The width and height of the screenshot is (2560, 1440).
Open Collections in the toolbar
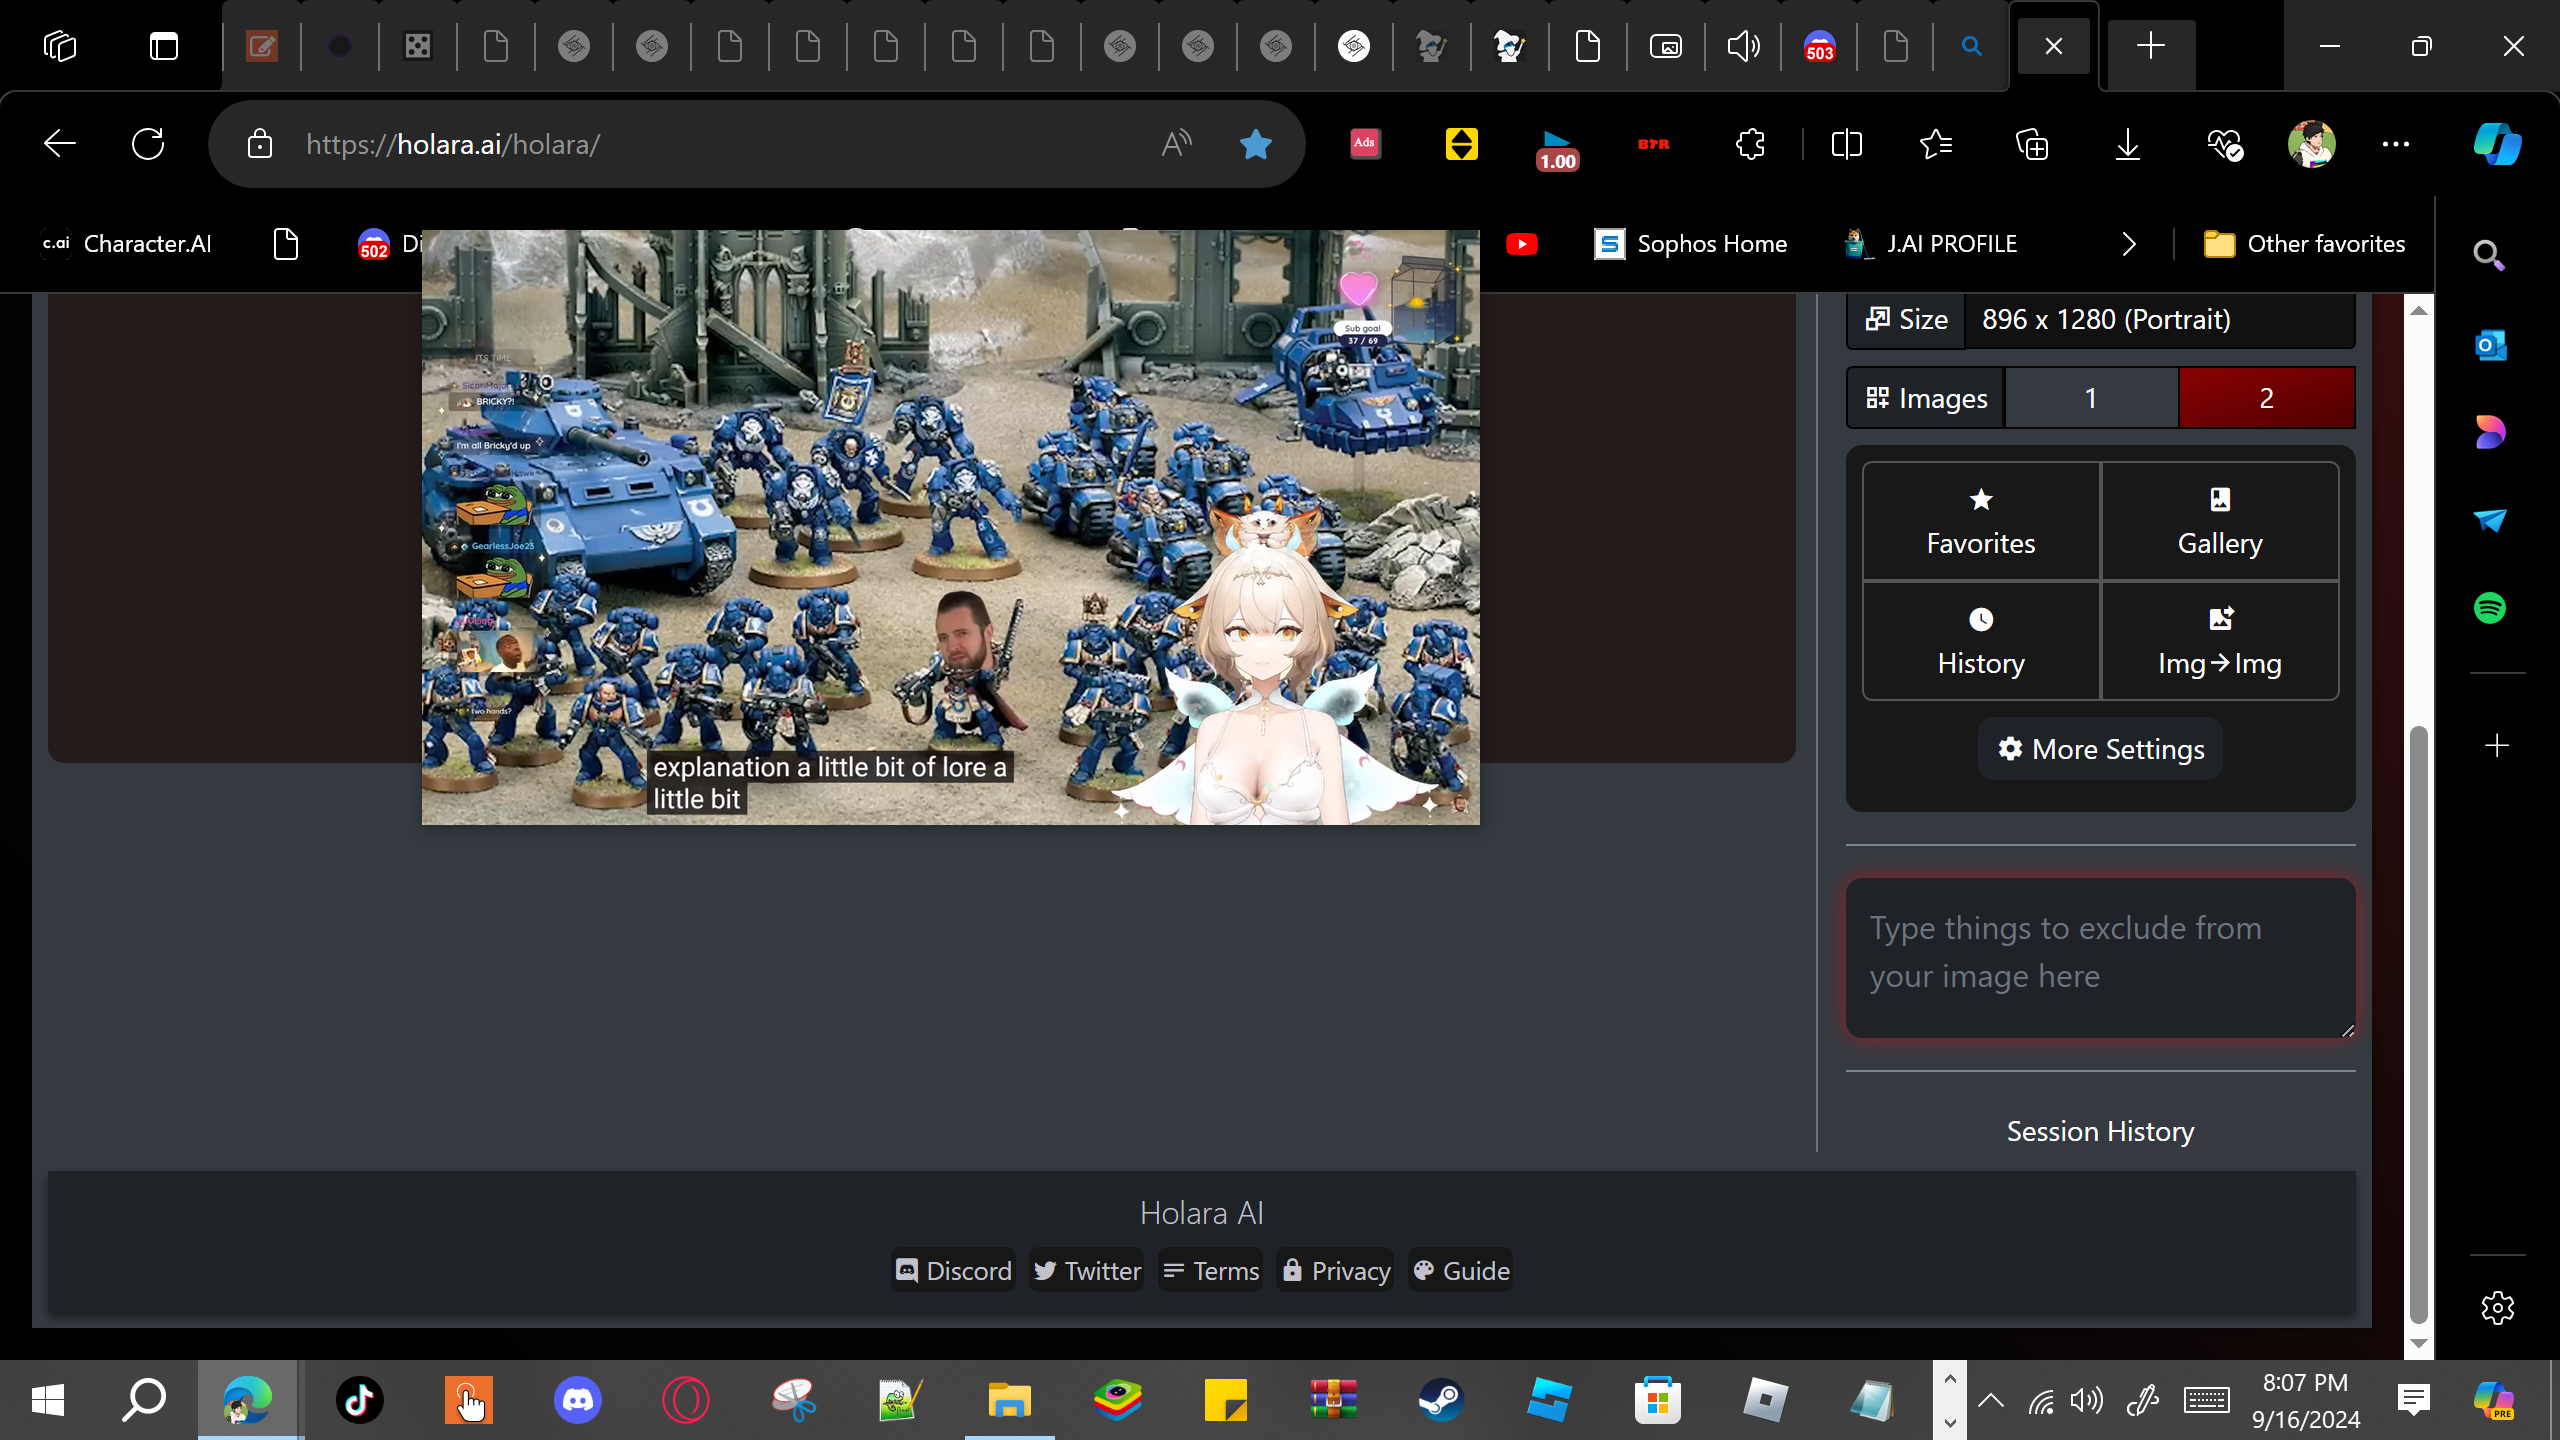click(x=2032, y=144)
